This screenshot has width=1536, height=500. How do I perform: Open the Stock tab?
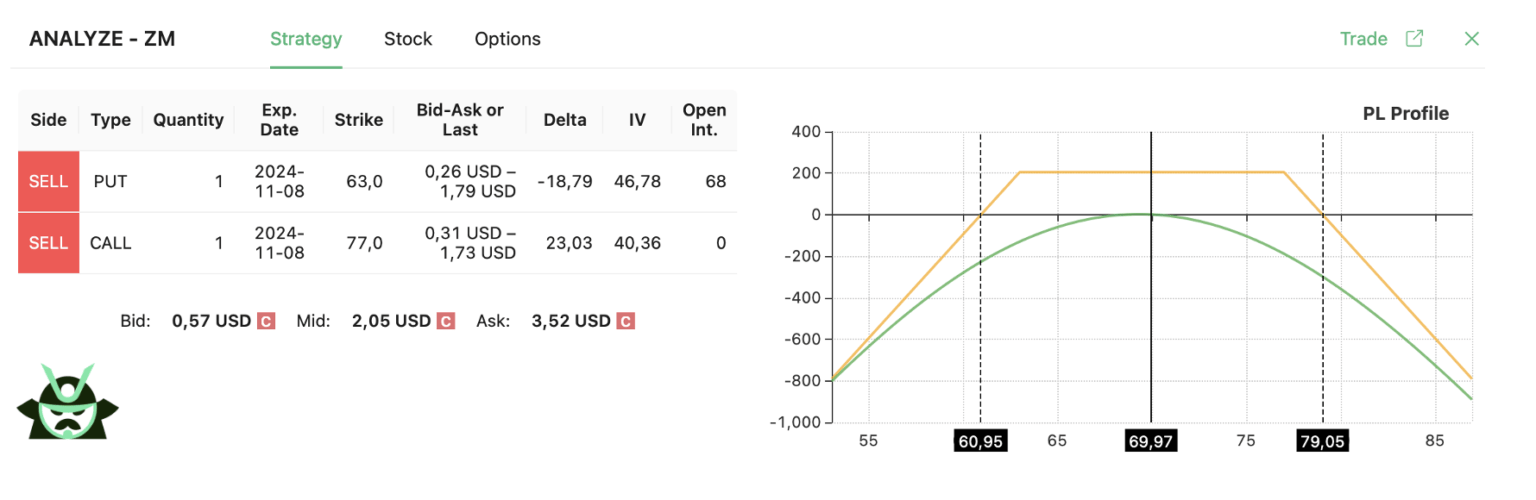point(408,39)
